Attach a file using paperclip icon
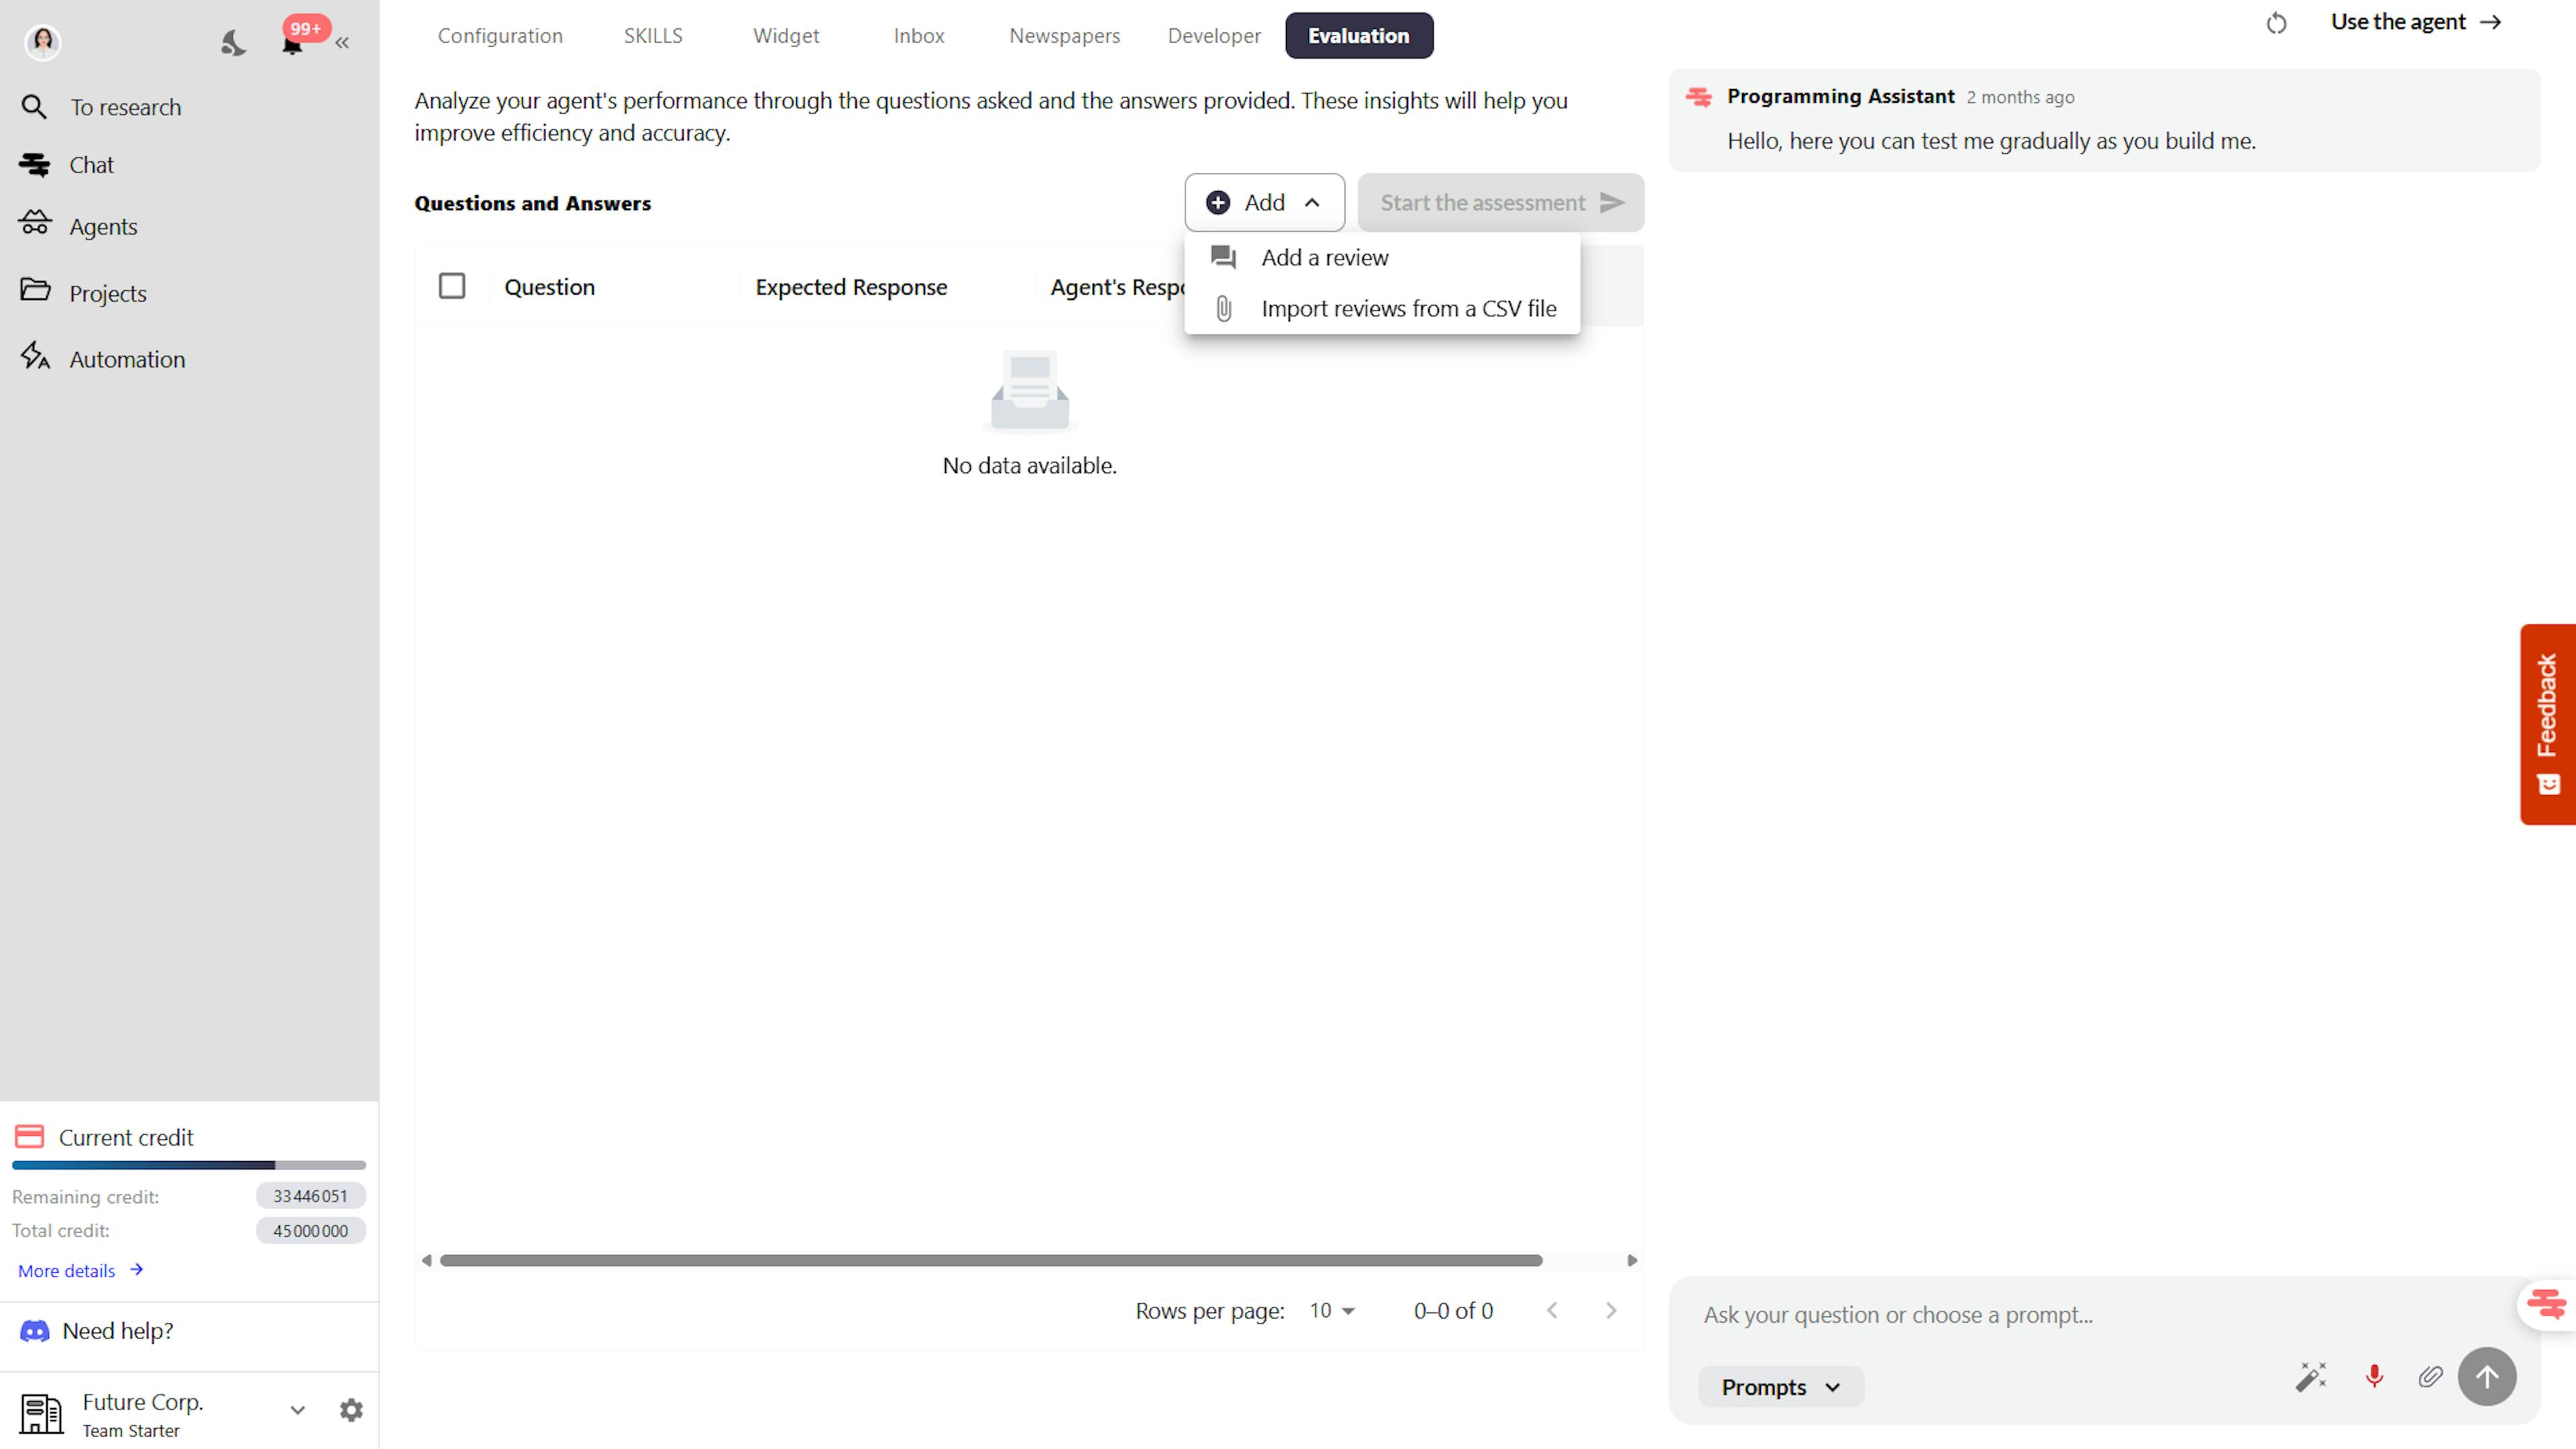 coord(2430,1377)
